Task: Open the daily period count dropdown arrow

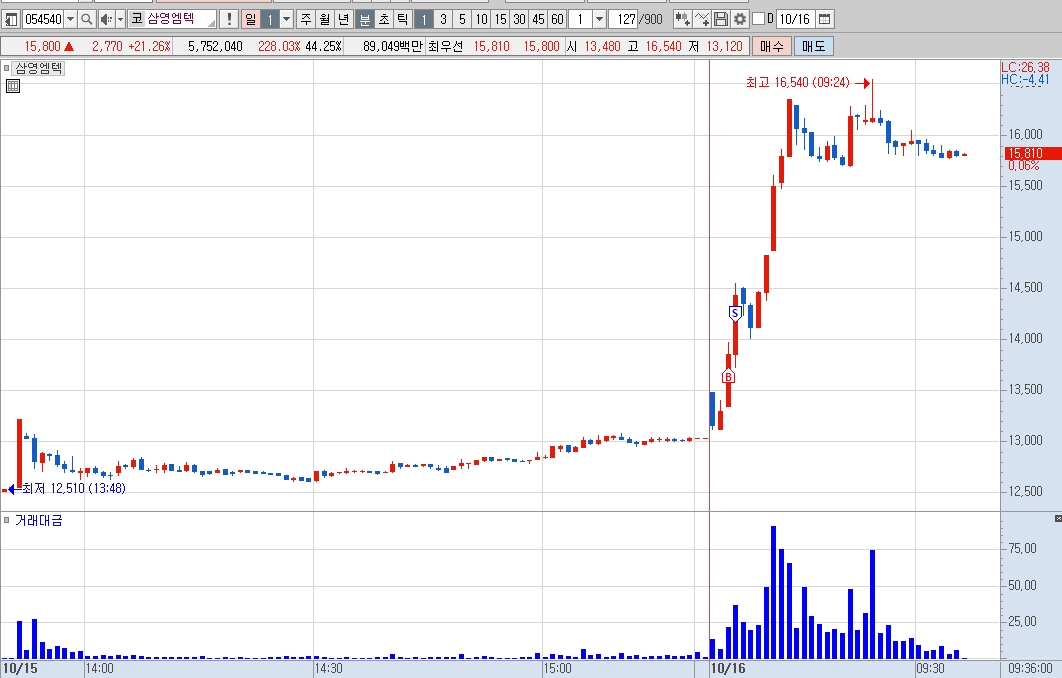Action: [x=286, y=19]
